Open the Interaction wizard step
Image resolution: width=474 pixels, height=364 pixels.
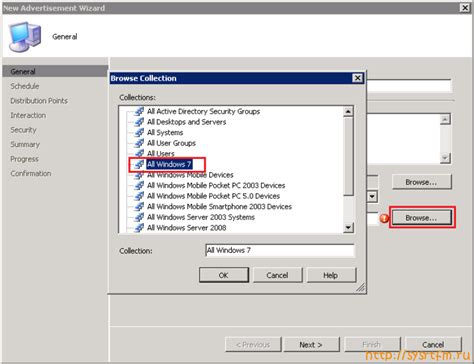28,115
